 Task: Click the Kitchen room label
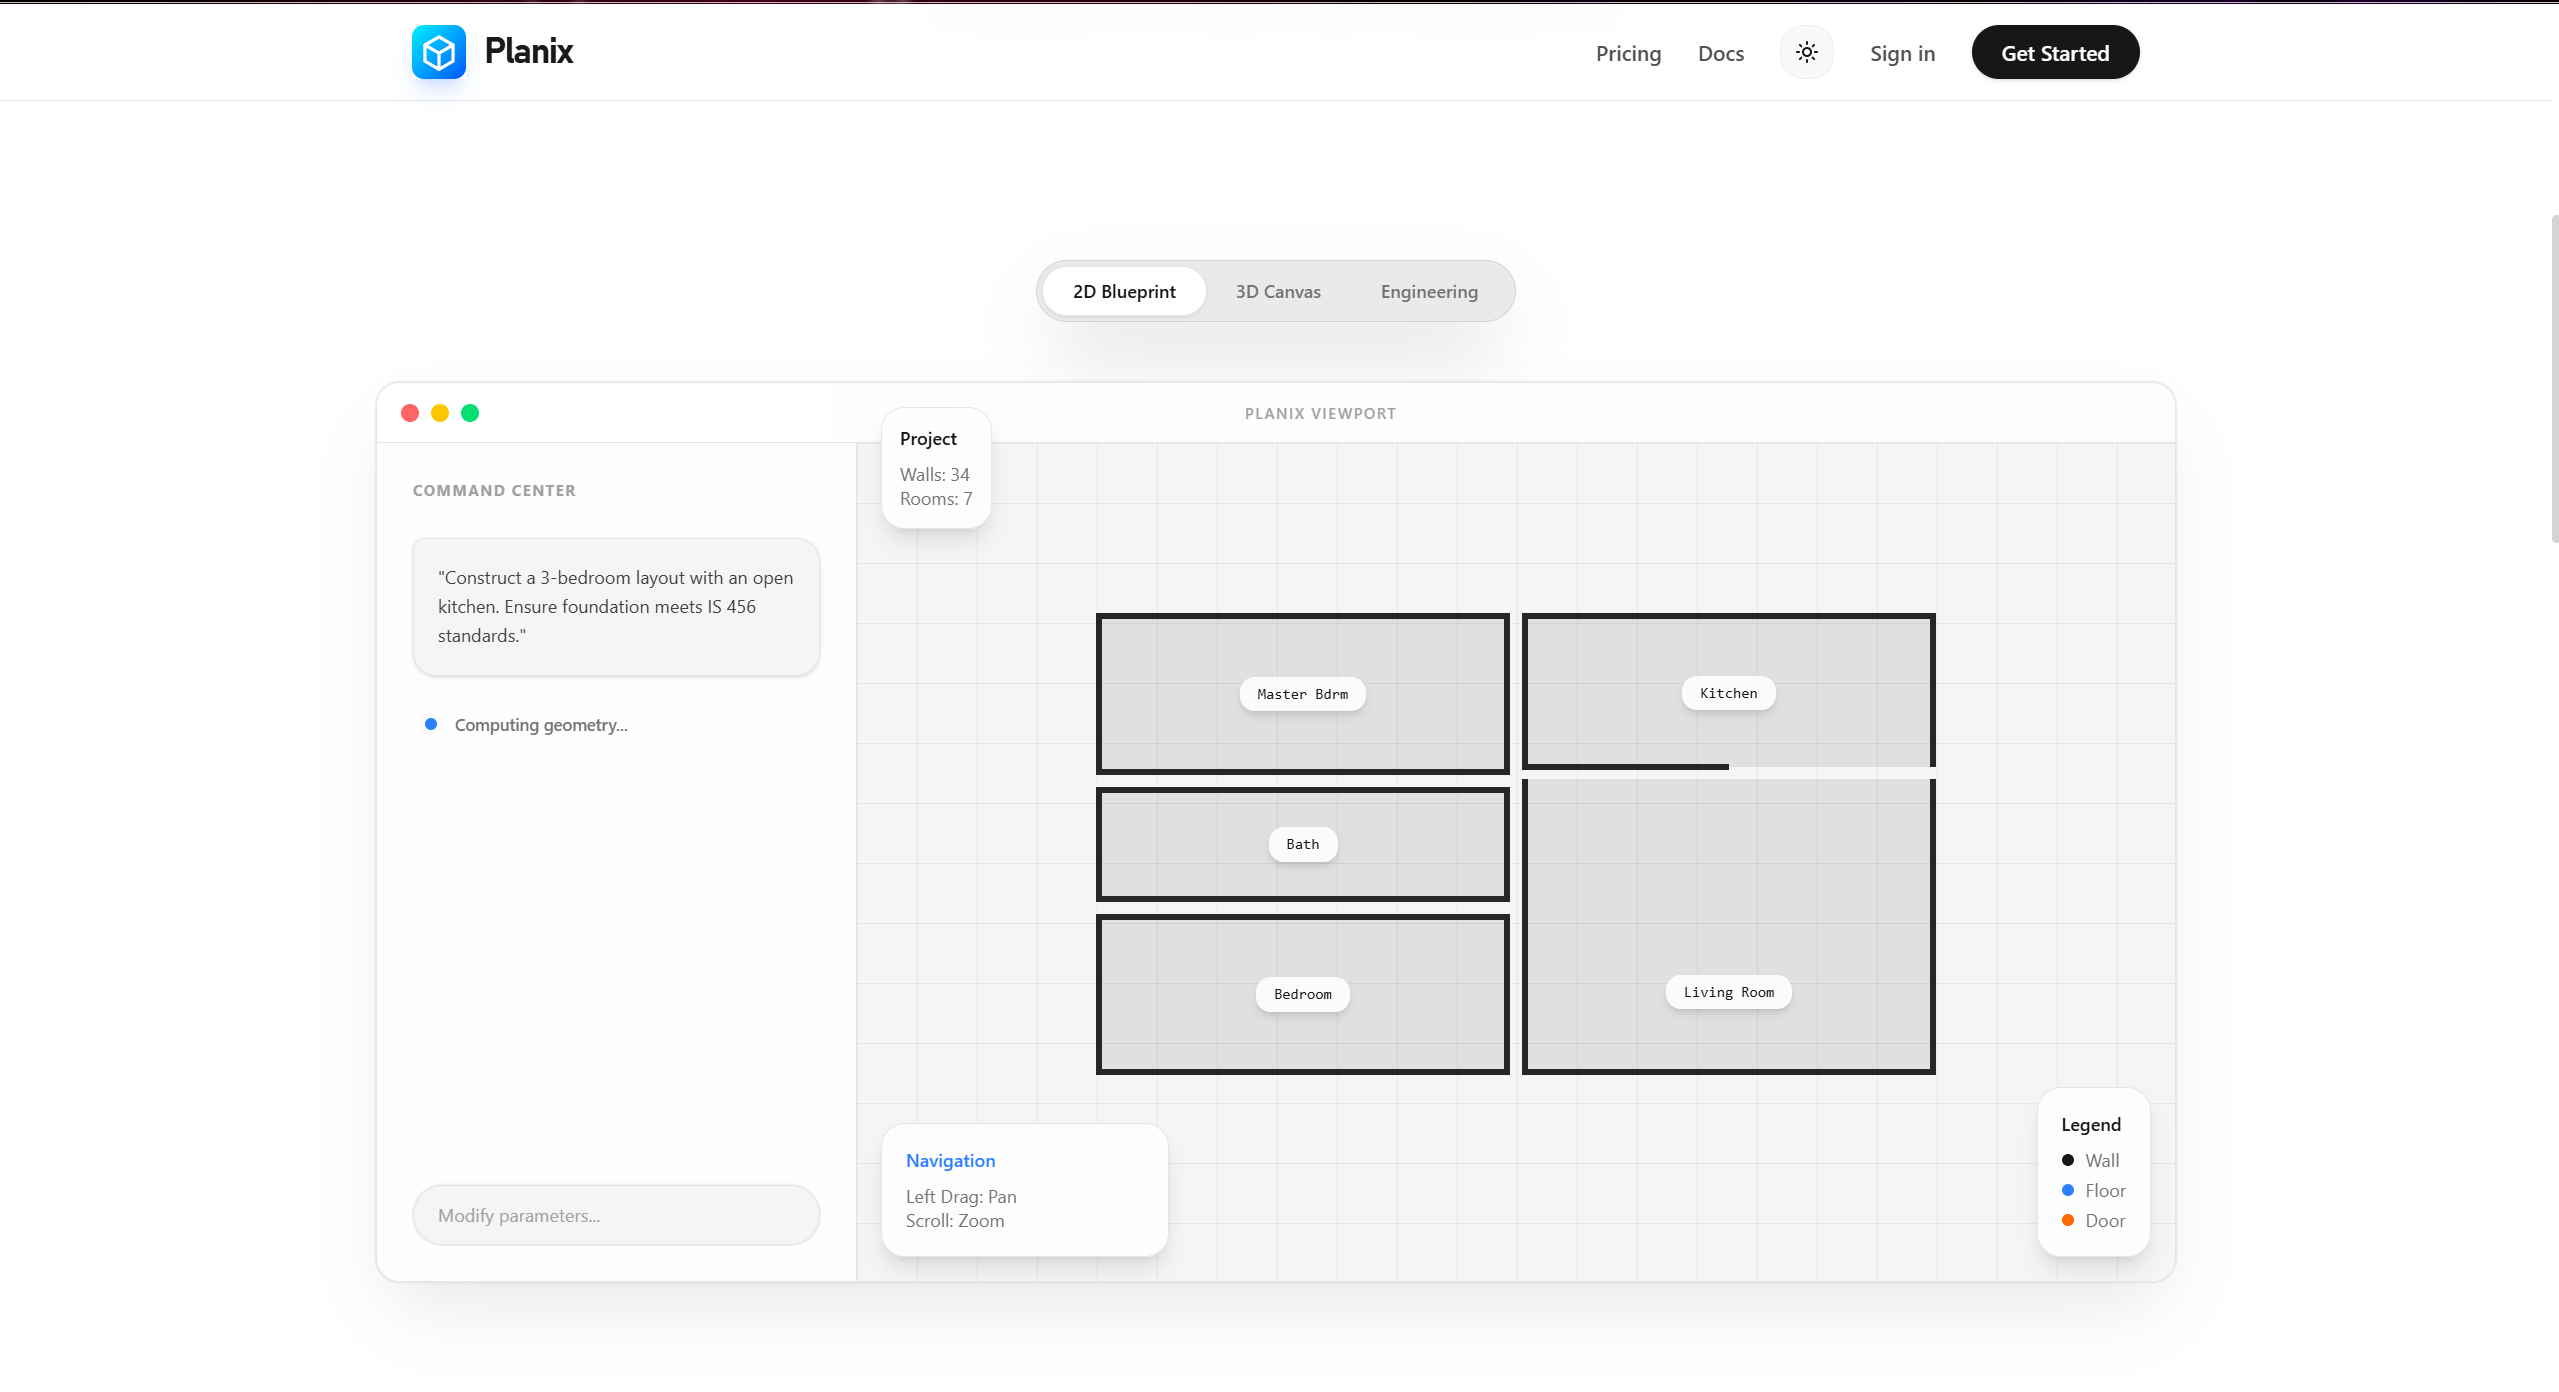[x=1728, y=693]
